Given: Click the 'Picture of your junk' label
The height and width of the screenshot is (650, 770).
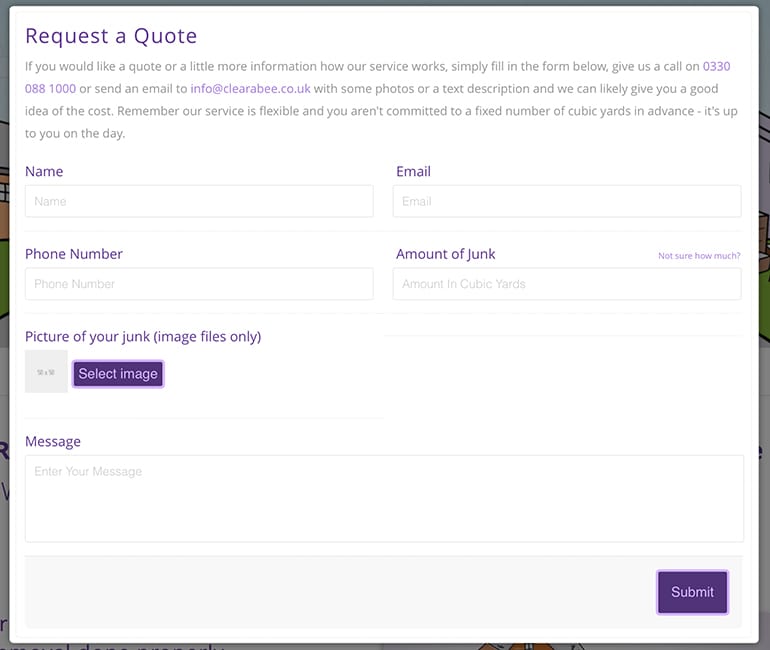Looking at the screenshot, I should pos(143,336).
